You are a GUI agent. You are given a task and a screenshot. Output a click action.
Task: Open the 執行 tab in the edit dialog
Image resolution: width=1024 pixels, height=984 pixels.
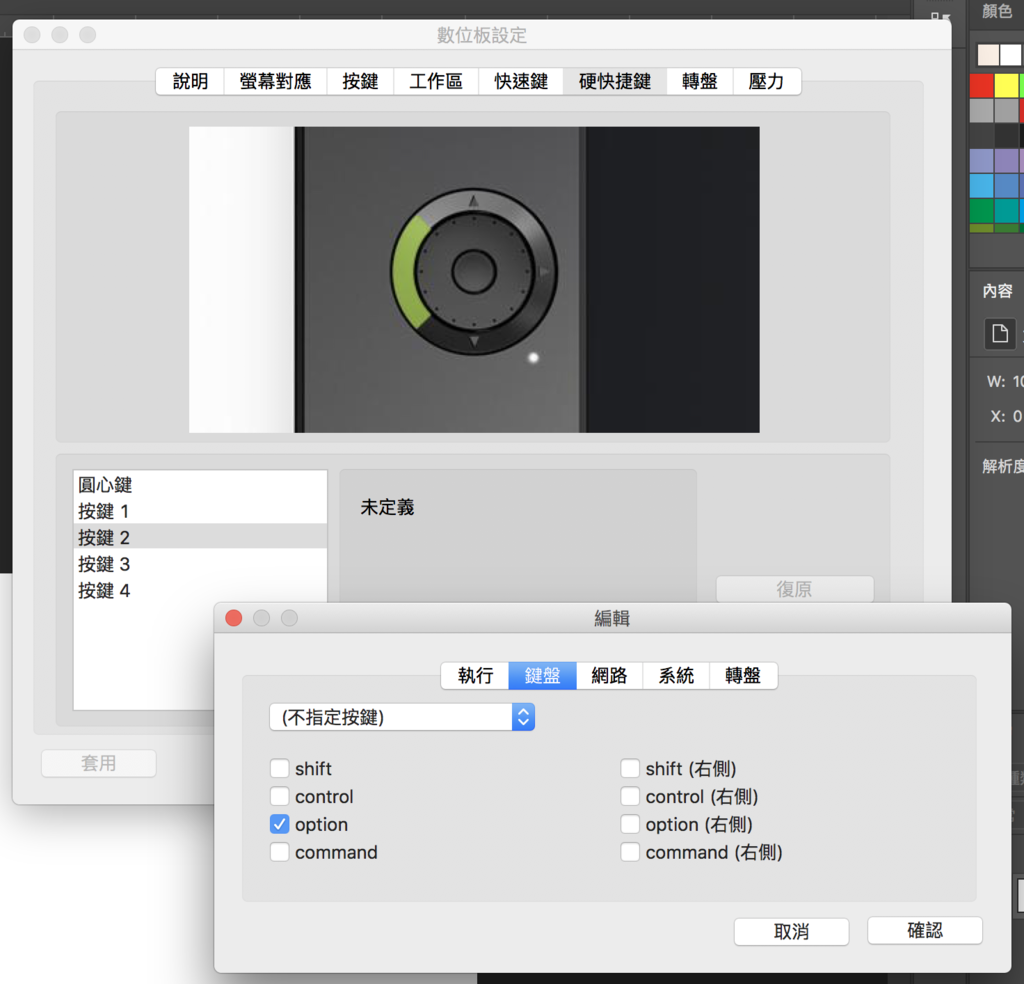[475, 675]
